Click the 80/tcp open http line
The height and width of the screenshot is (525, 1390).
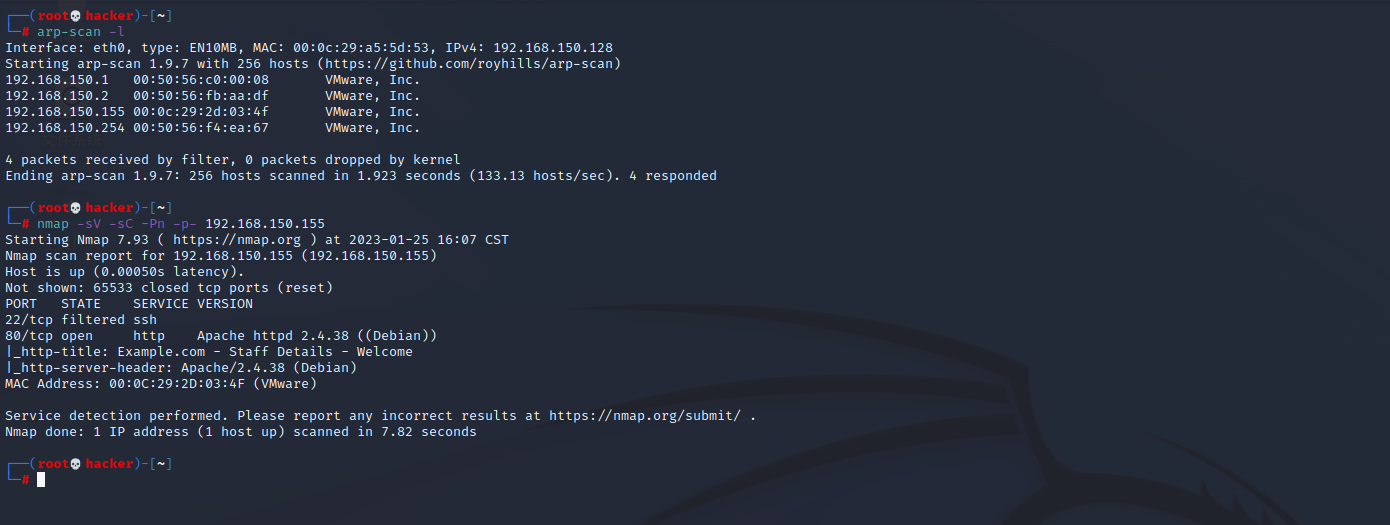[221, 336]
